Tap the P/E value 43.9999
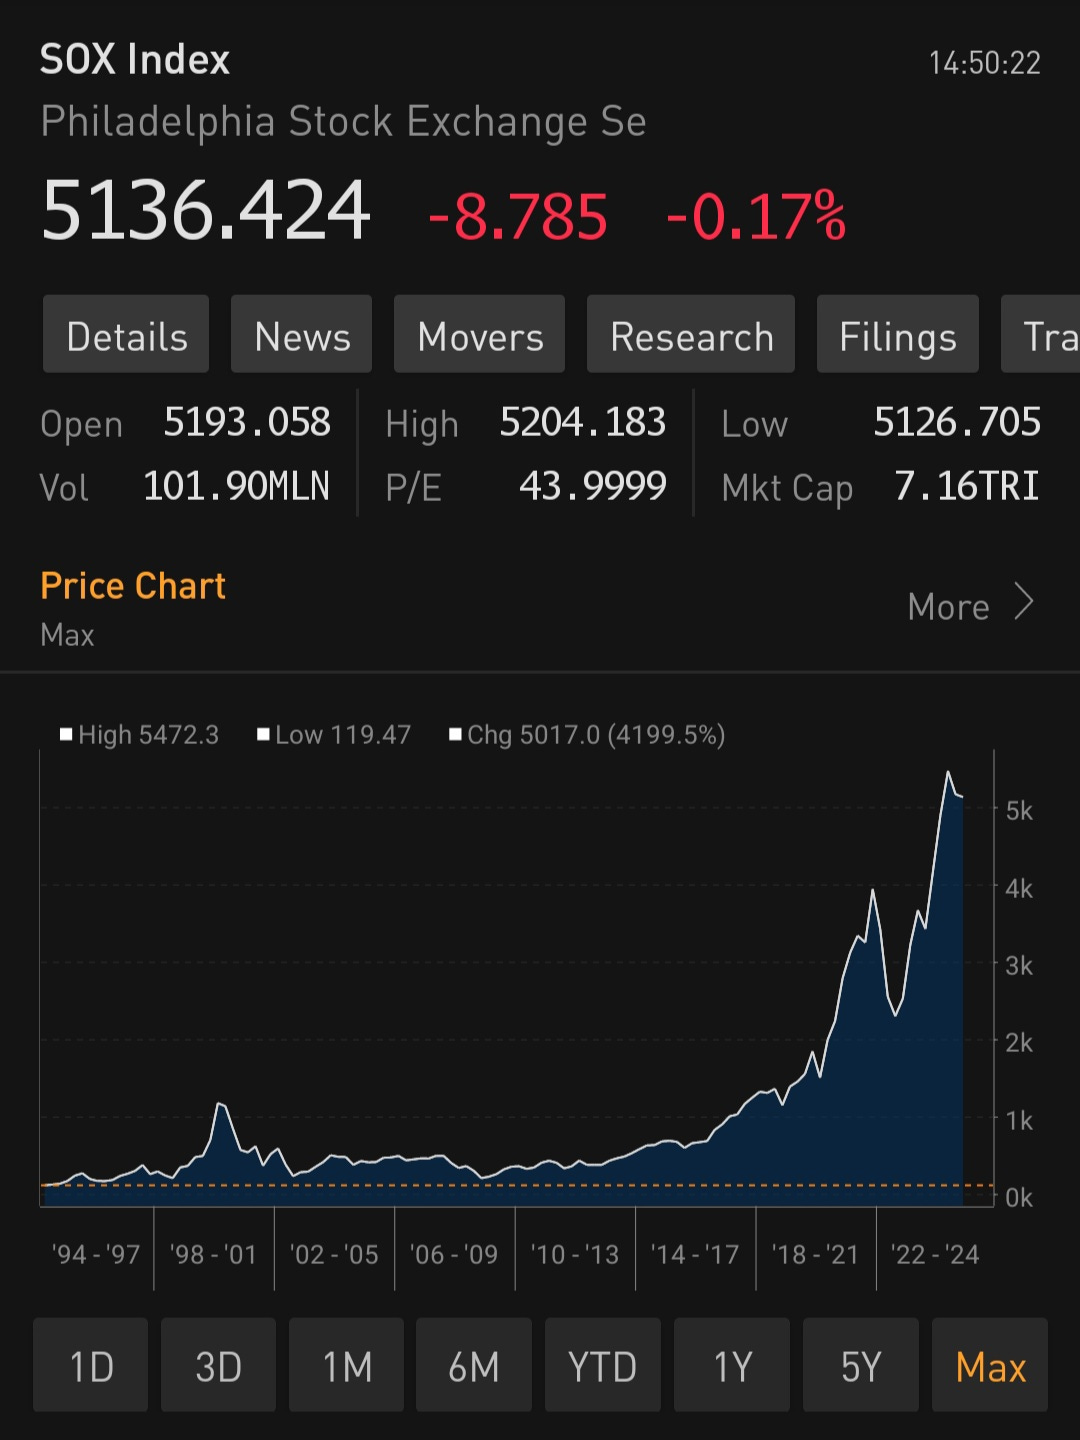The width and height of the screenshot is (1080, 1440). pyautogui.click(x=593, y=486)
